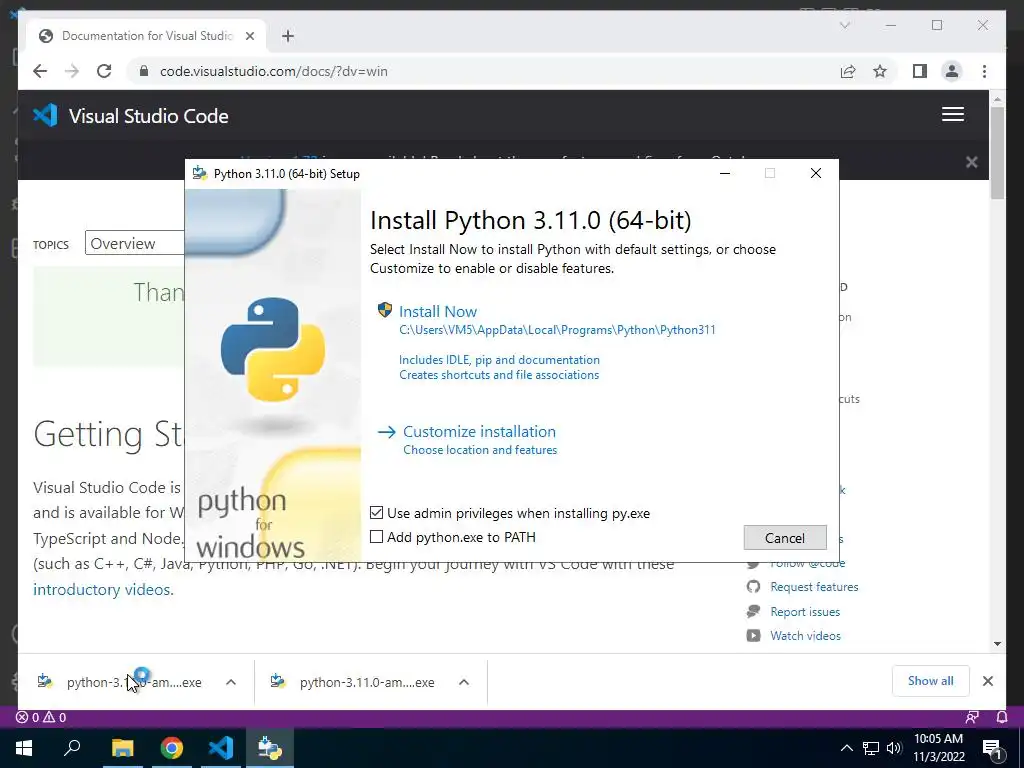Enable Add python.exe to PATH checkbox
This screenshot has width=1024, height=768.
[x=376, y=537]
